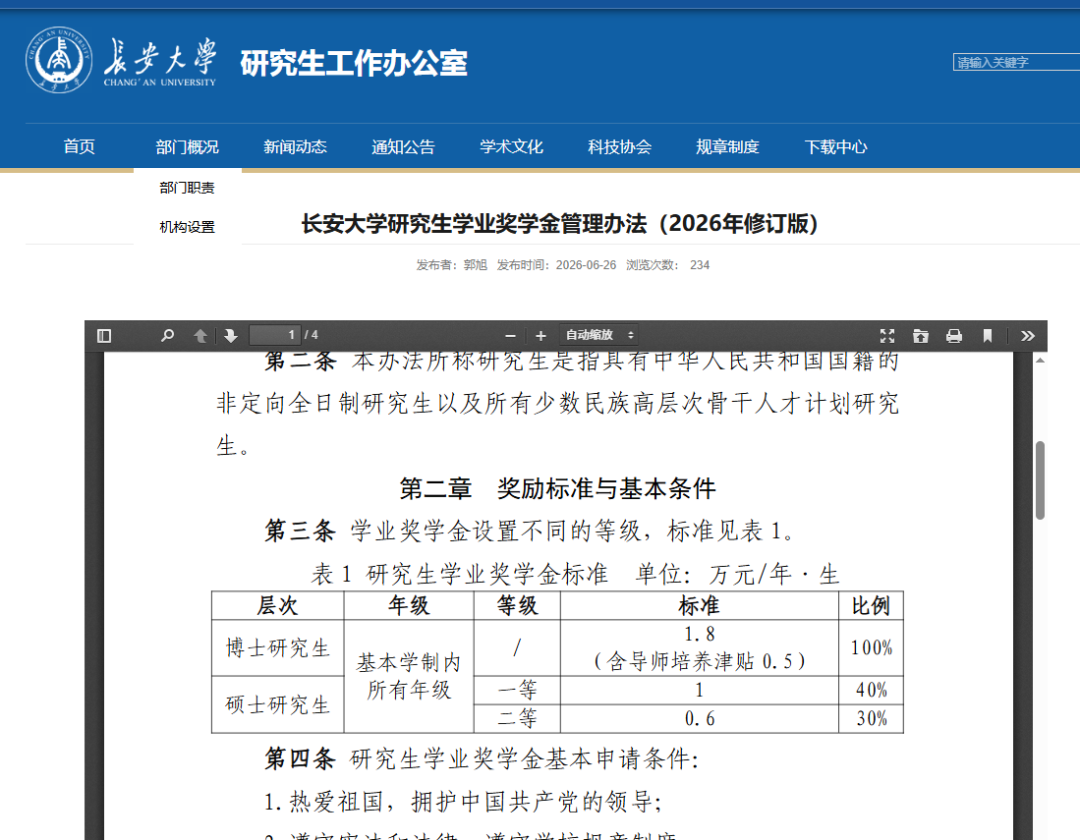Click the PDF vertical scrollbar thumb
The width and height of the screenshot is (1080, 840).
pyautogui.click(x=1040, y=480)
